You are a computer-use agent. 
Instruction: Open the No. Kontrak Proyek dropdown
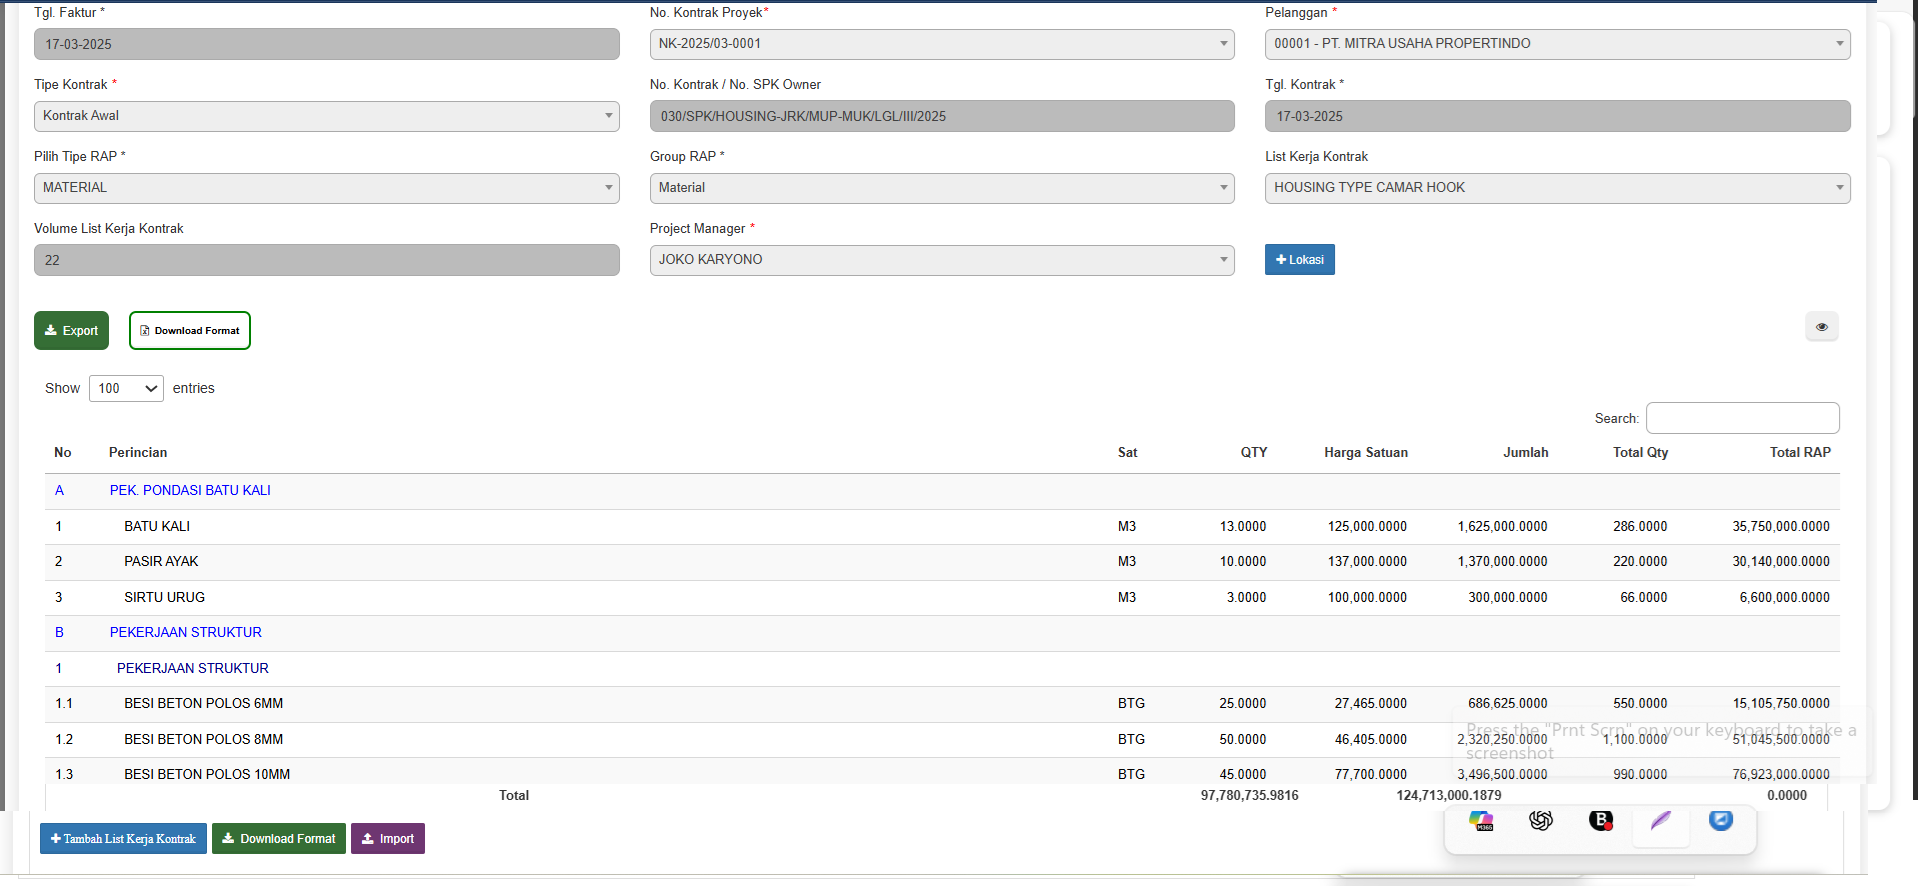(x=942, y=44)
